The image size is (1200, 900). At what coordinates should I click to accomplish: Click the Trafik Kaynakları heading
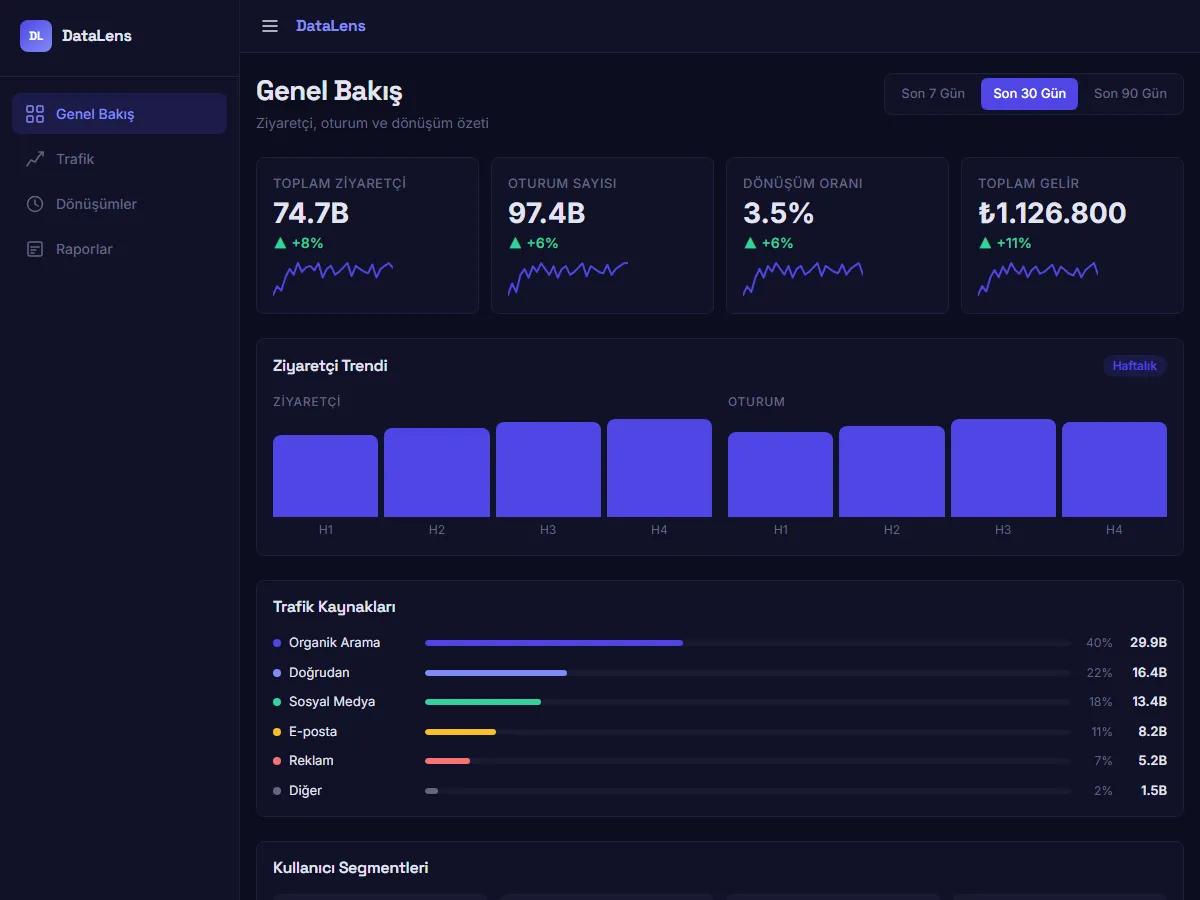335,607
